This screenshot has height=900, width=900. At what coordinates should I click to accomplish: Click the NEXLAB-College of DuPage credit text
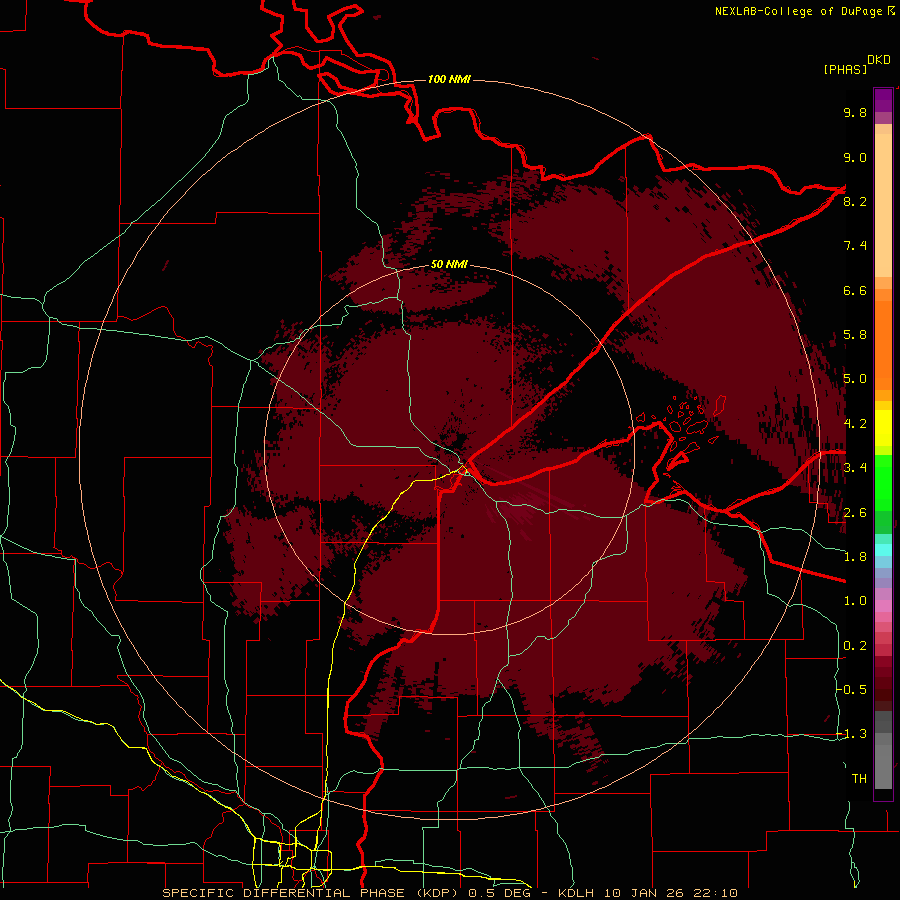click(798, 11)
